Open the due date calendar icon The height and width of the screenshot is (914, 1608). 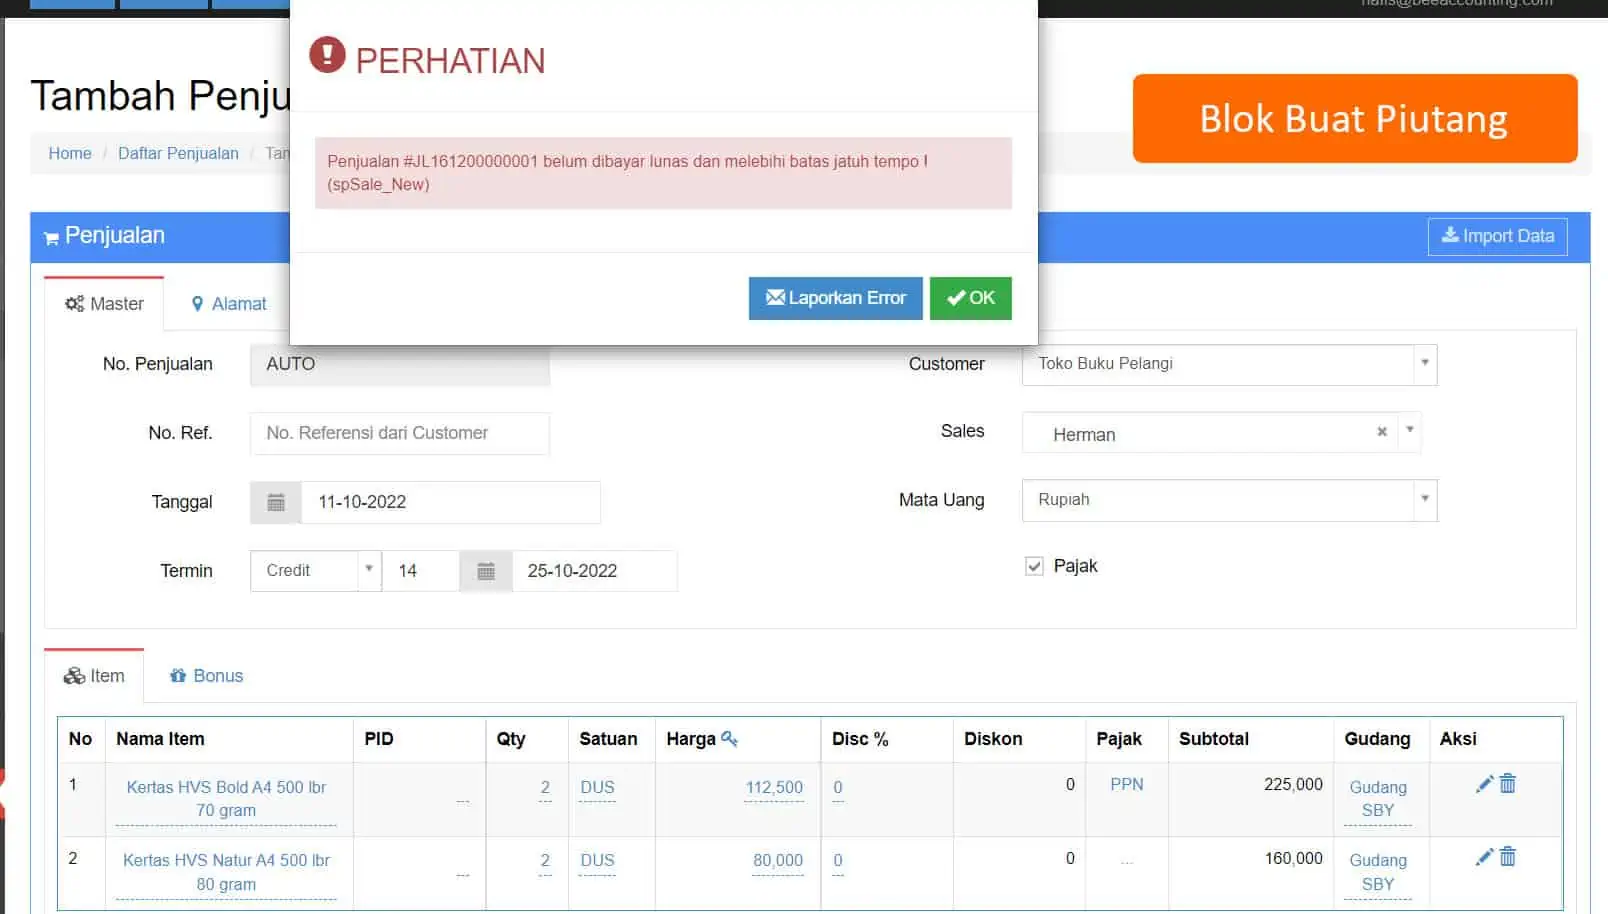point(486,571)
